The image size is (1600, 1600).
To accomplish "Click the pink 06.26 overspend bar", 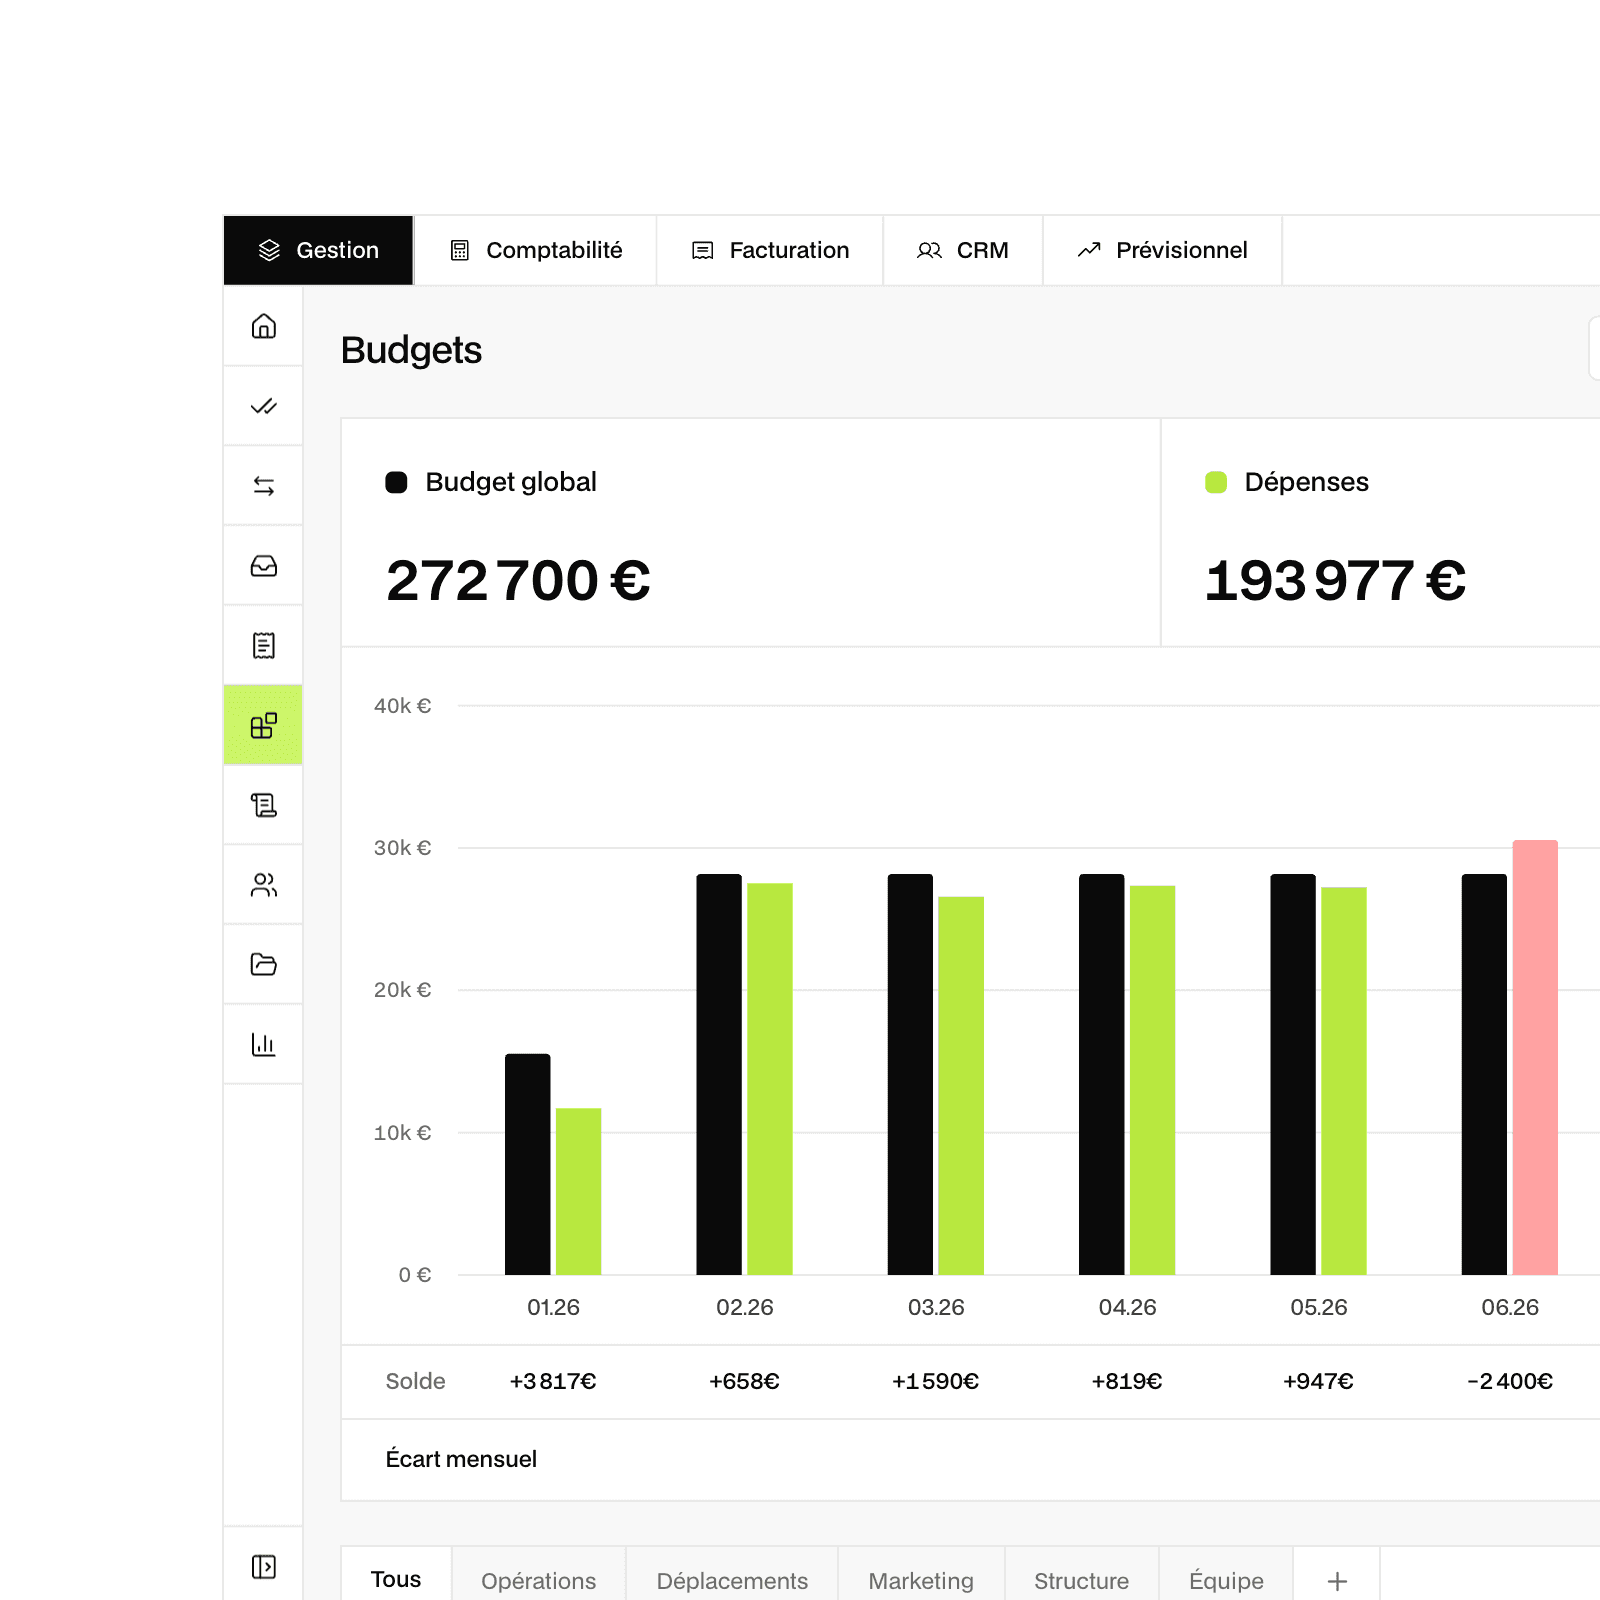I will pyautogui.click(x=1535, y=1057).
